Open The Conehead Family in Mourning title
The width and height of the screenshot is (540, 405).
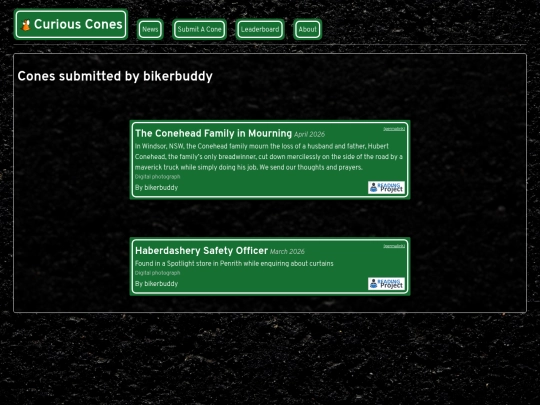[x=214, y=133]
